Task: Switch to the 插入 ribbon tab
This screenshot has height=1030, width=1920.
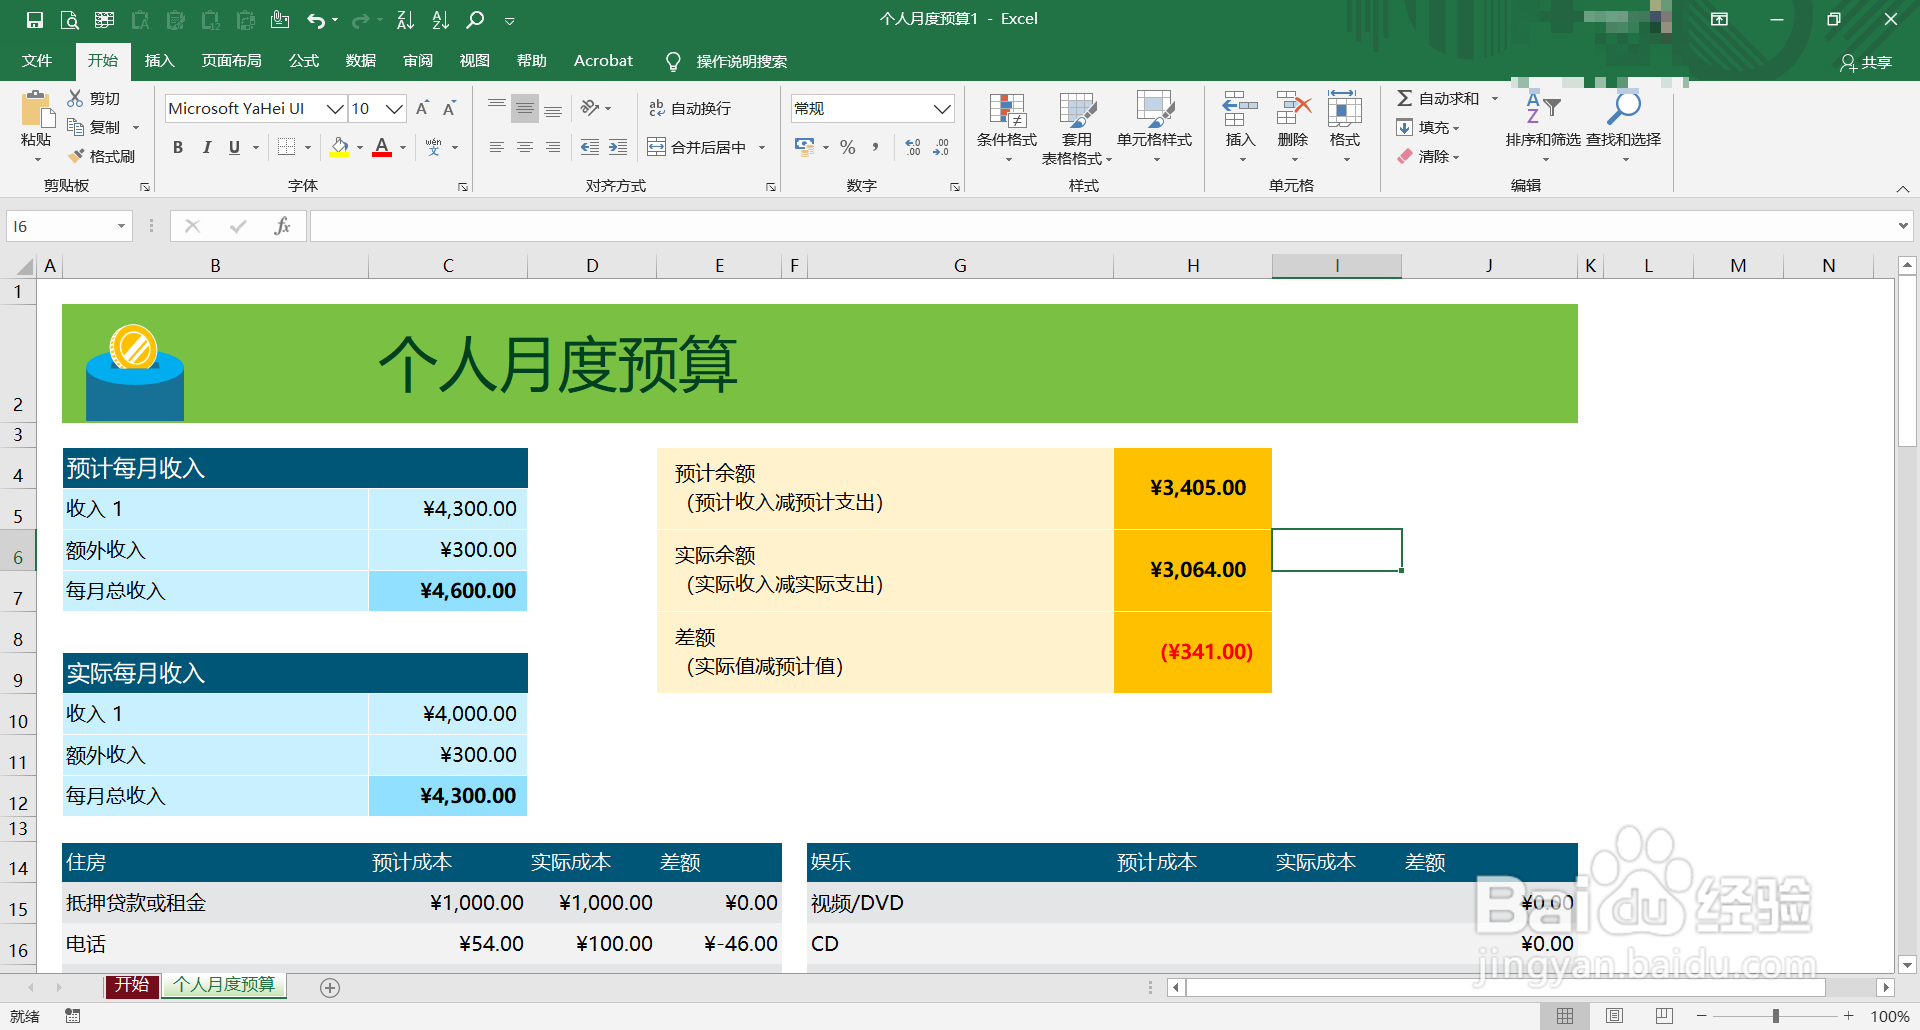Action: (159, 60)
